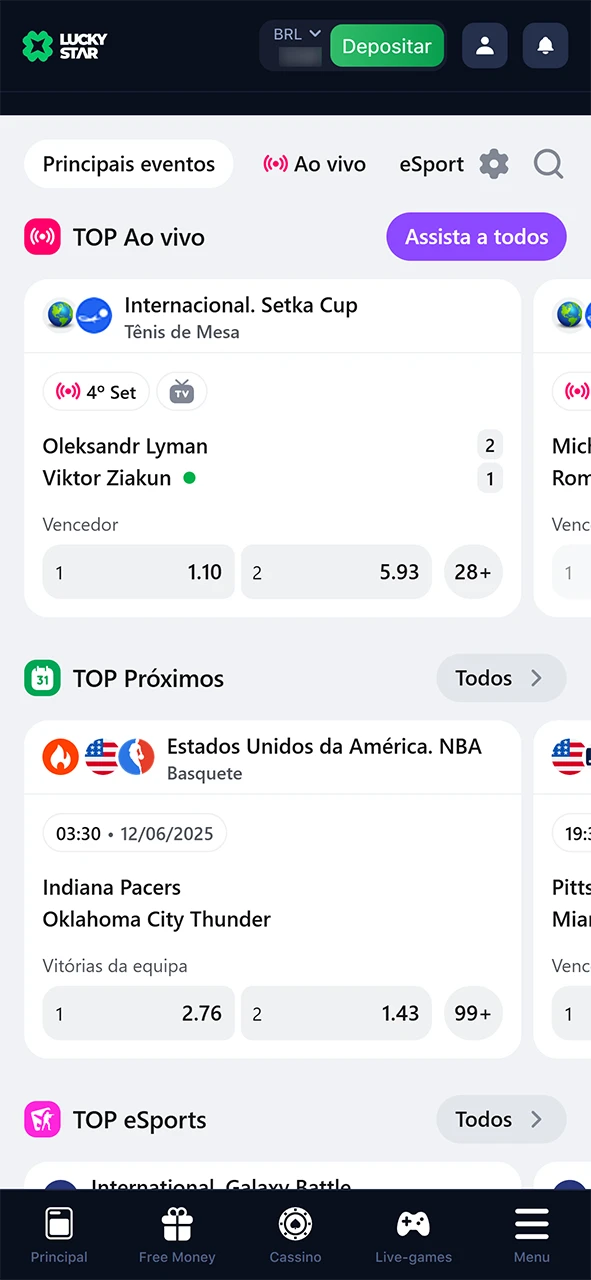
Task: Click the Lucky Star logo
Action: (64, 46)
